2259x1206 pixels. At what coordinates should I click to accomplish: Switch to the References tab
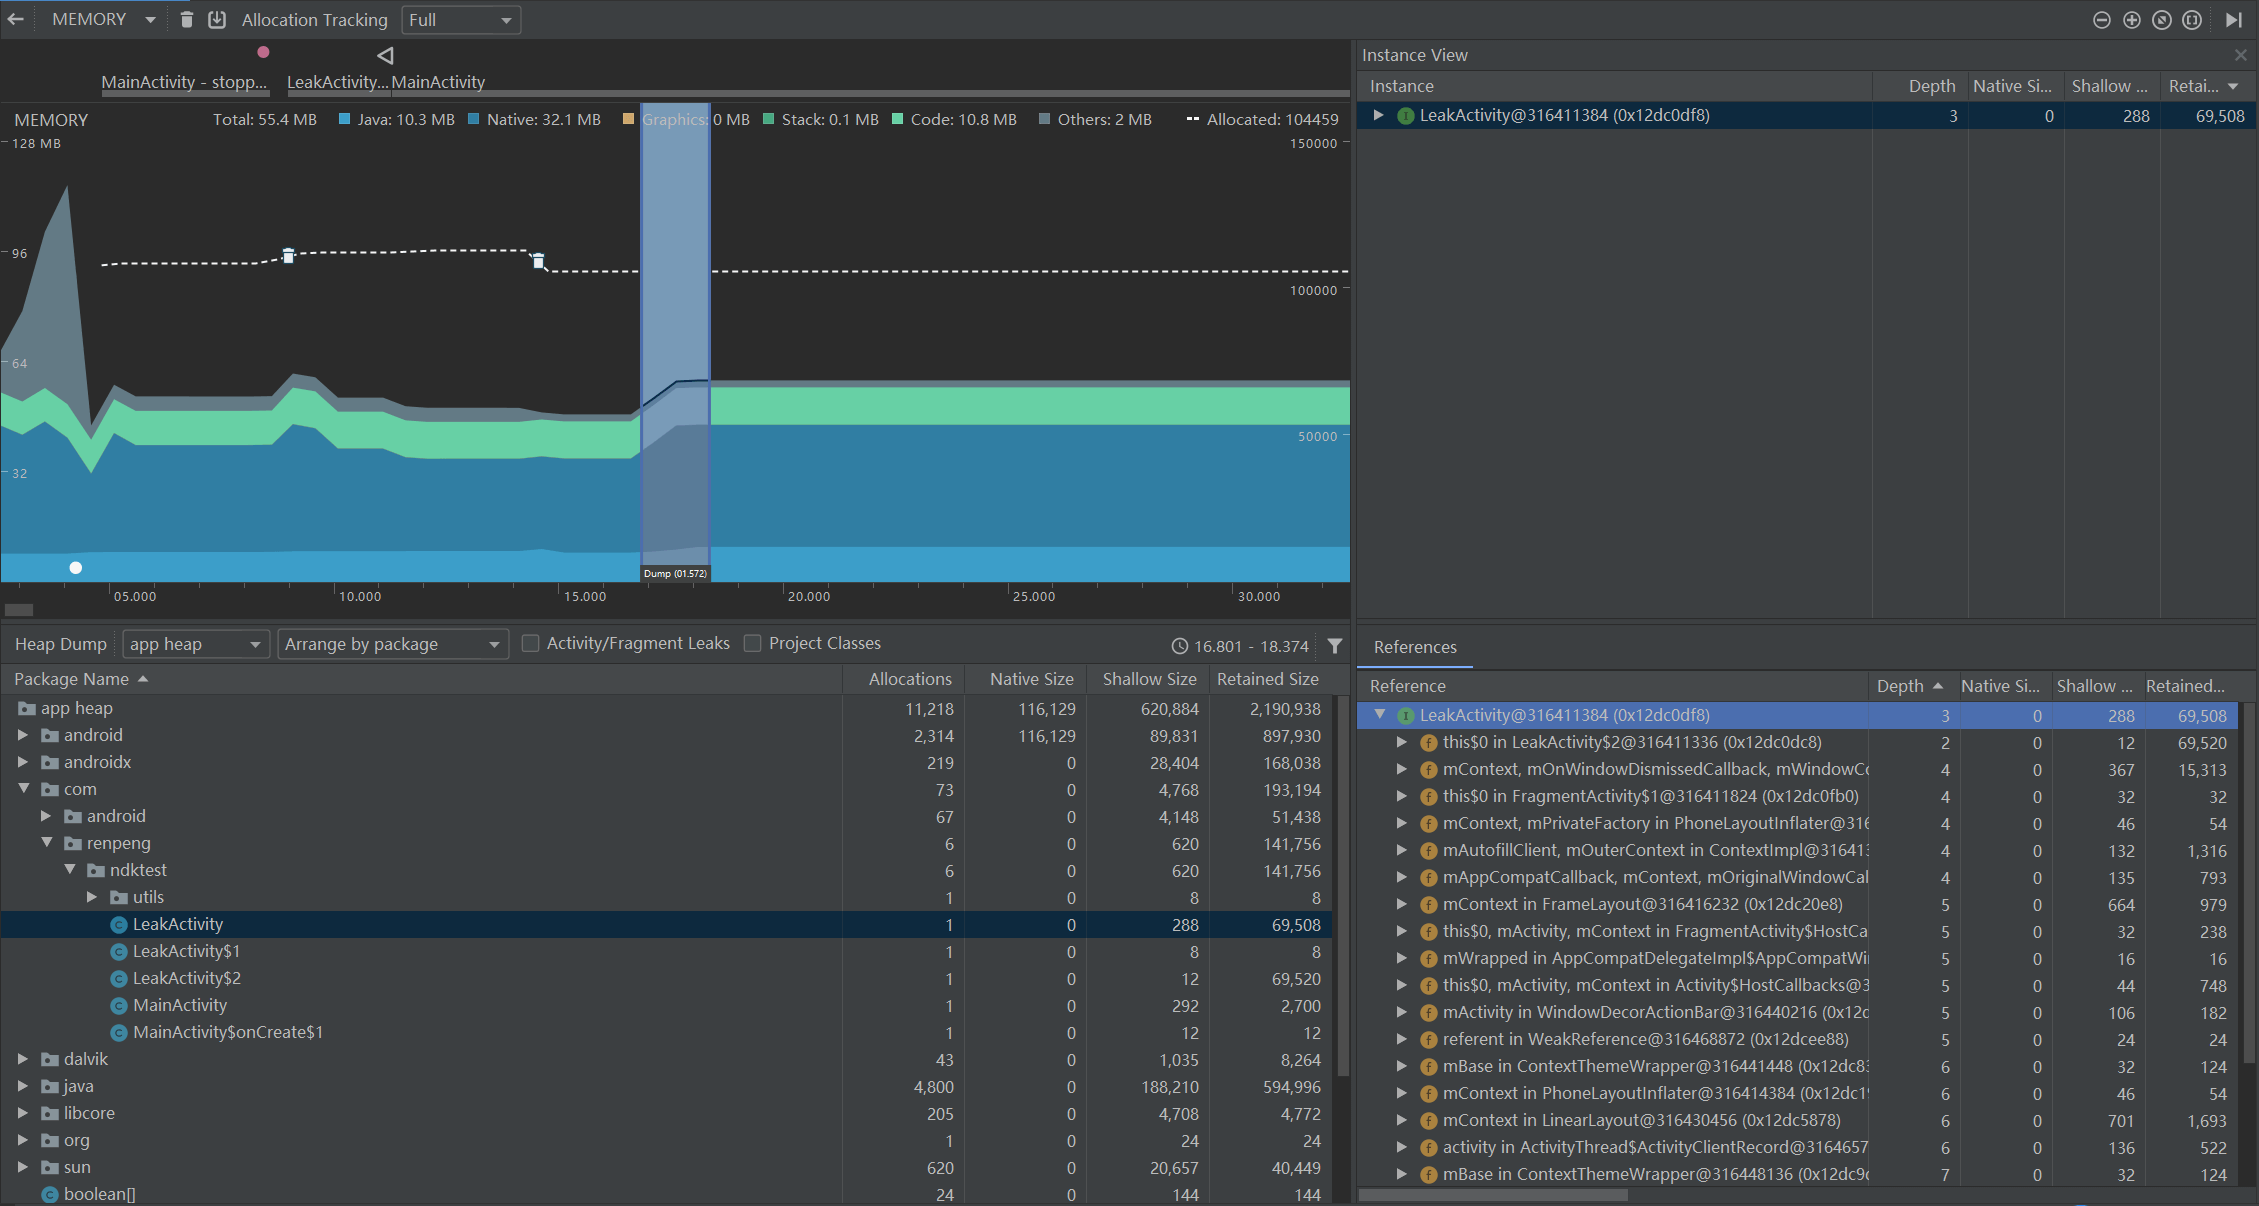(x=1415, y=647)
